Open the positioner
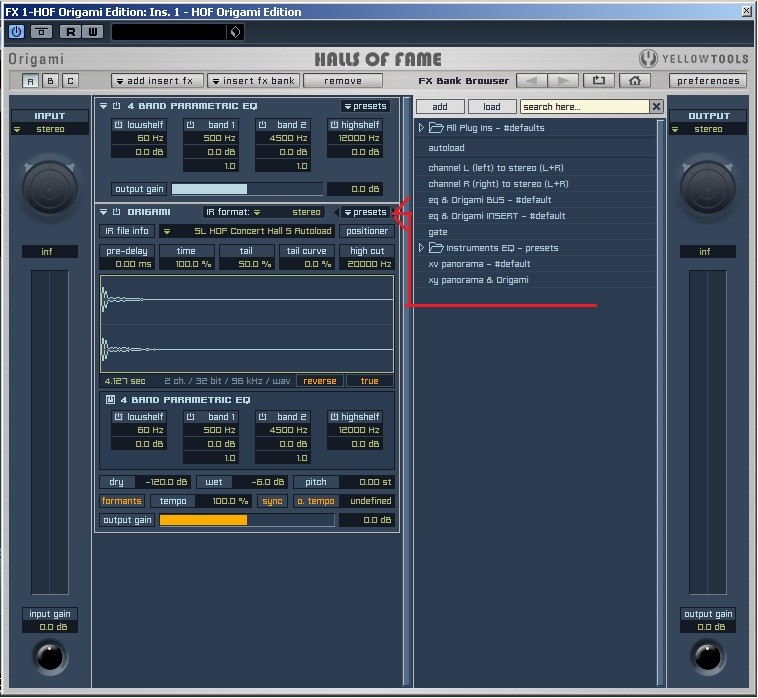758x698 pixels. coord(367,231)
